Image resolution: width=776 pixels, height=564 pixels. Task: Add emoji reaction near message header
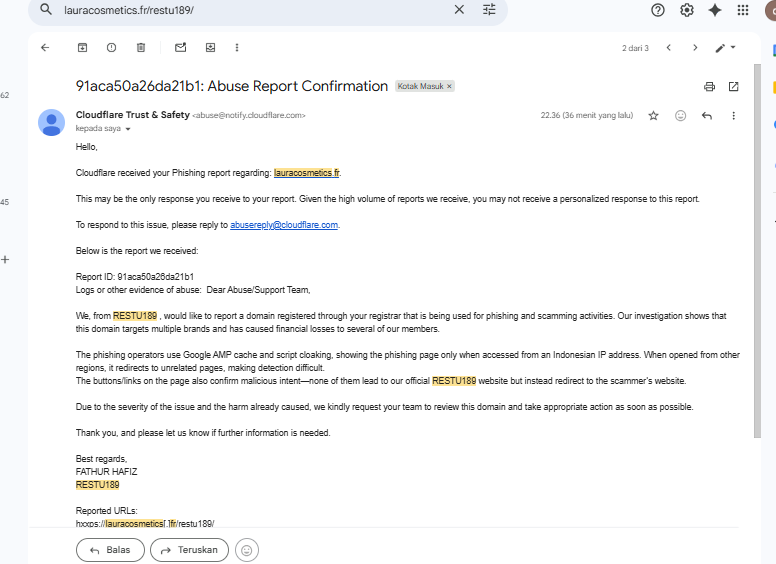(x=680, y=116)
